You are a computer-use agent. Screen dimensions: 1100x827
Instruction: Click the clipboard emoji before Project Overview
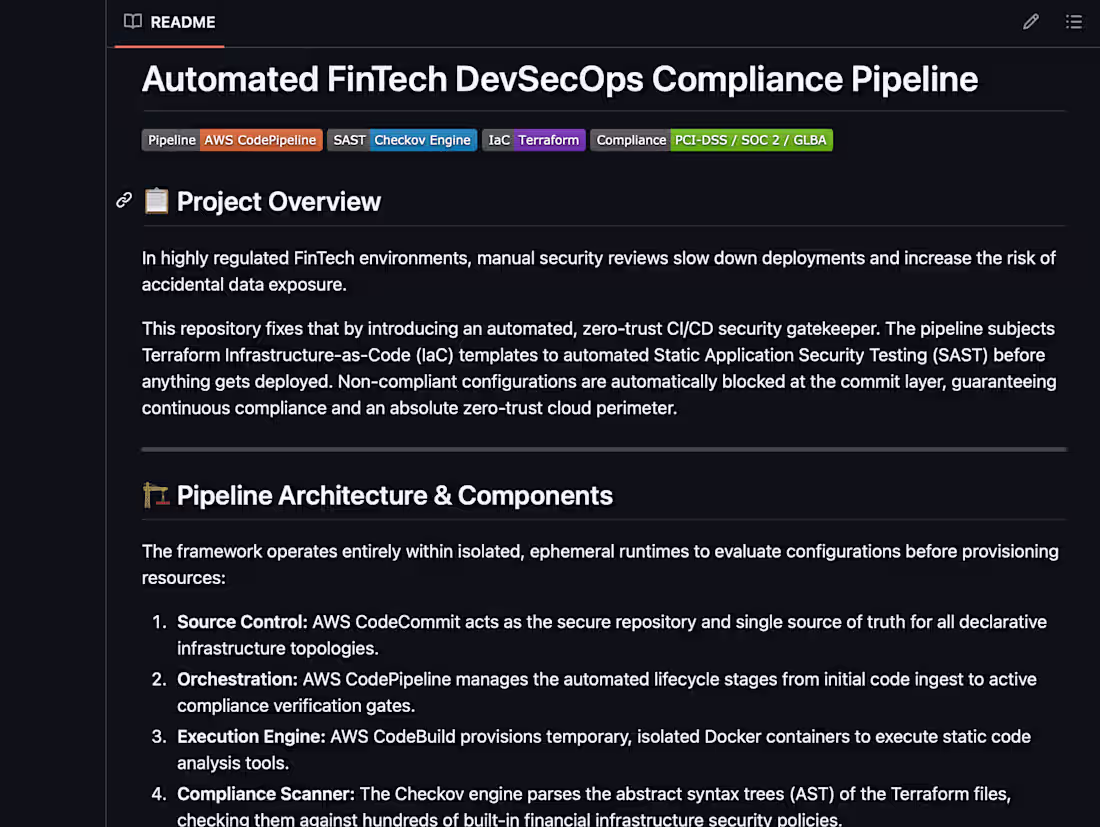(156, 201)
